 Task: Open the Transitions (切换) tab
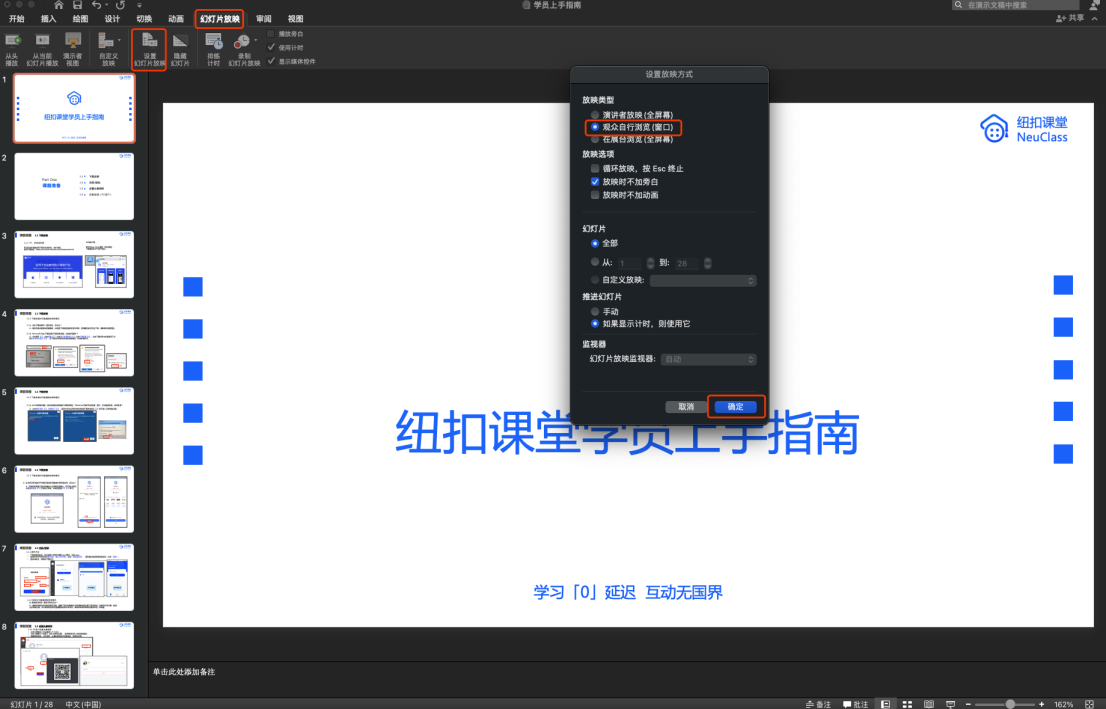pyautogui.click(x=144, y=19)
